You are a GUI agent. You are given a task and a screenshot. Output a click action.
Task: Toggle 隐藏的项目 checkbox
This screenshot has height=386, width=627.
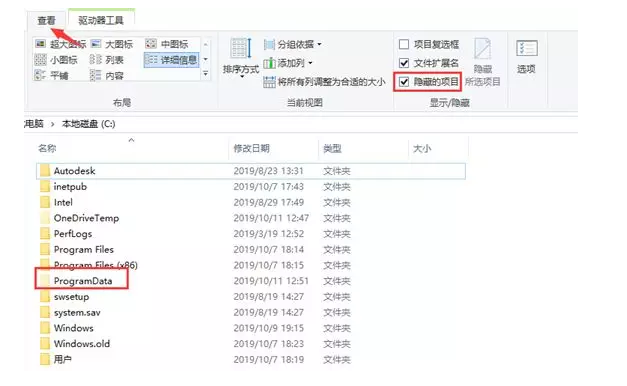(404, 82)
